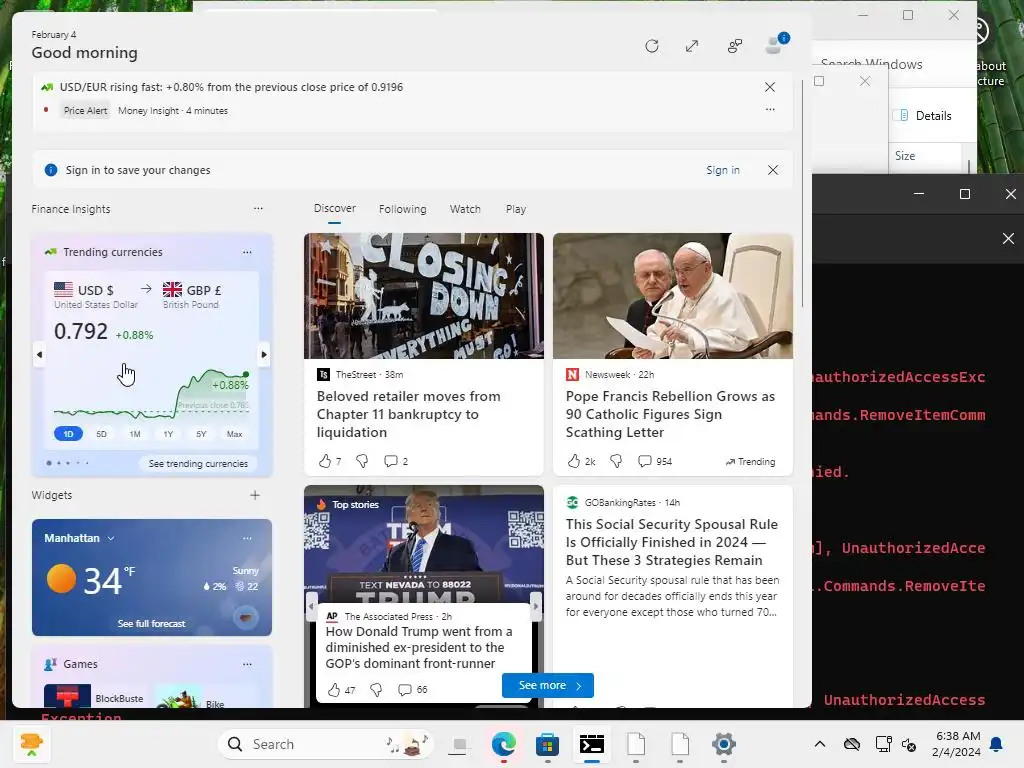Open the notification bell in taskbar

(x=997, y=744)
